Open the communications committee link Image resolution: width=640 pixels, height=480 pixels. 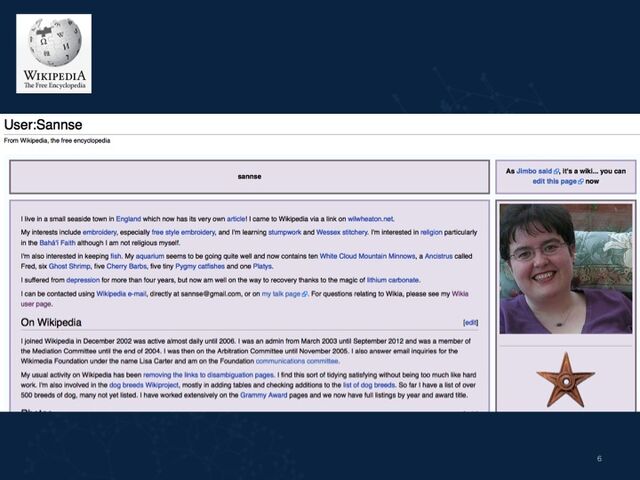[297, 361]
